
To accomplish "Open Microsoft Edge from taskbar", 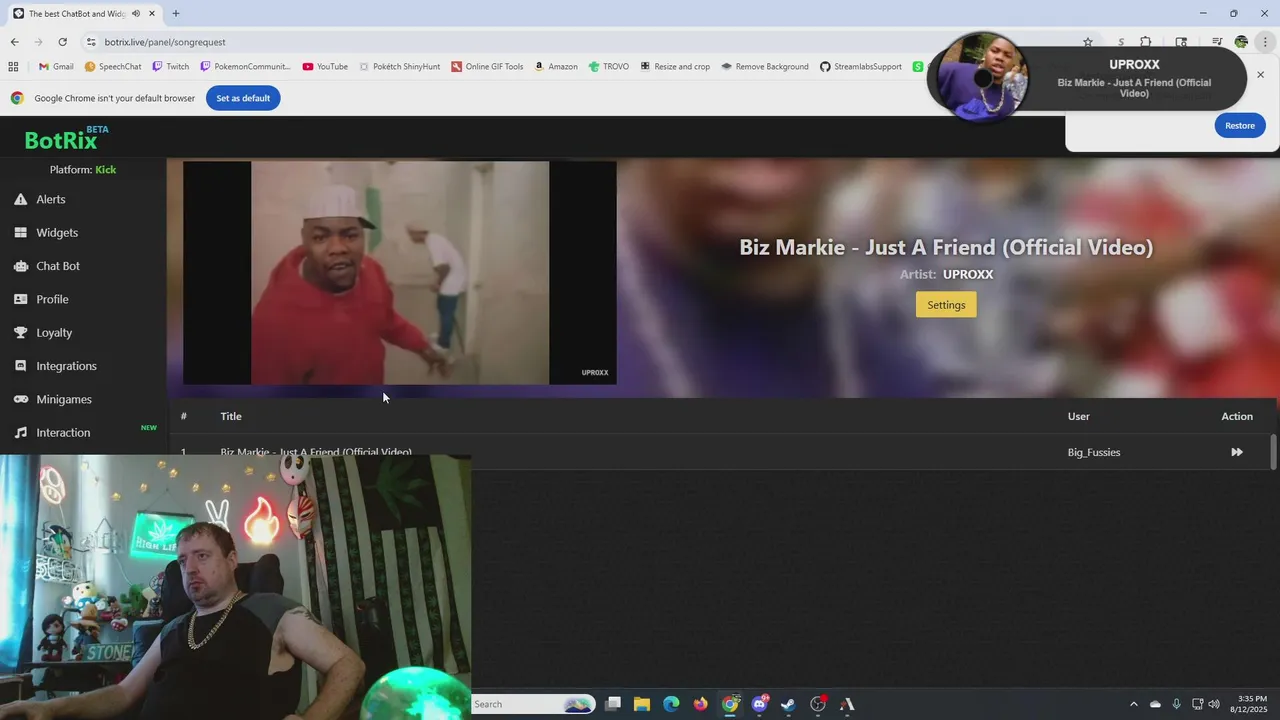I will (671, 704).
